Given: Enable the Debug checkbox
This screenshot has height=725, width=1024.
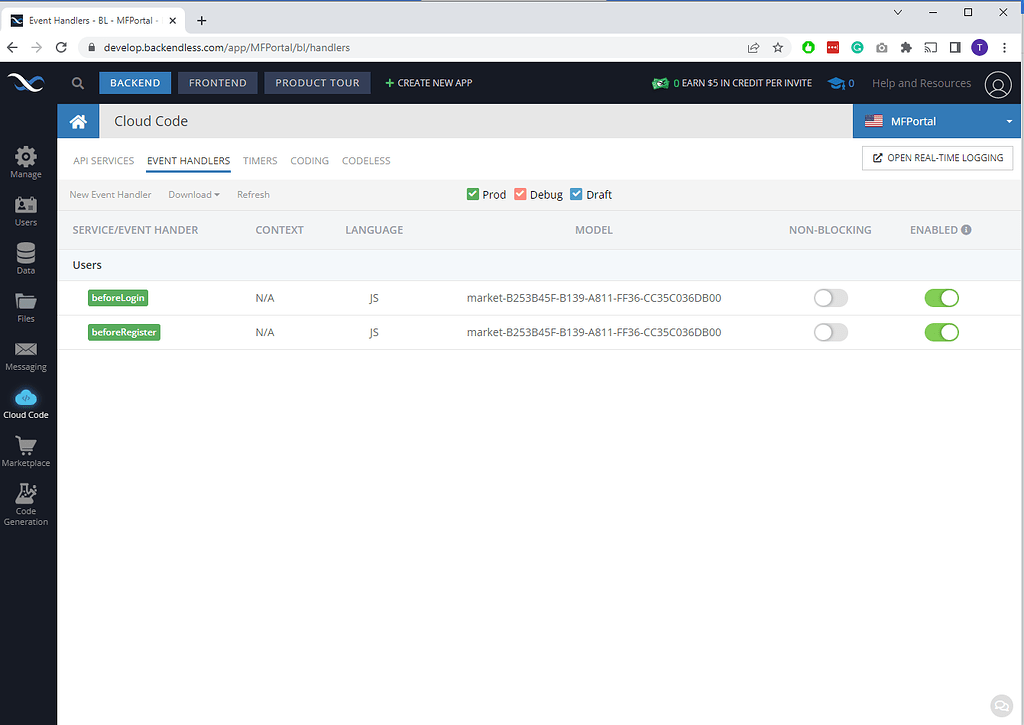Looking at the screenshot, I should [x=521, y=194].
